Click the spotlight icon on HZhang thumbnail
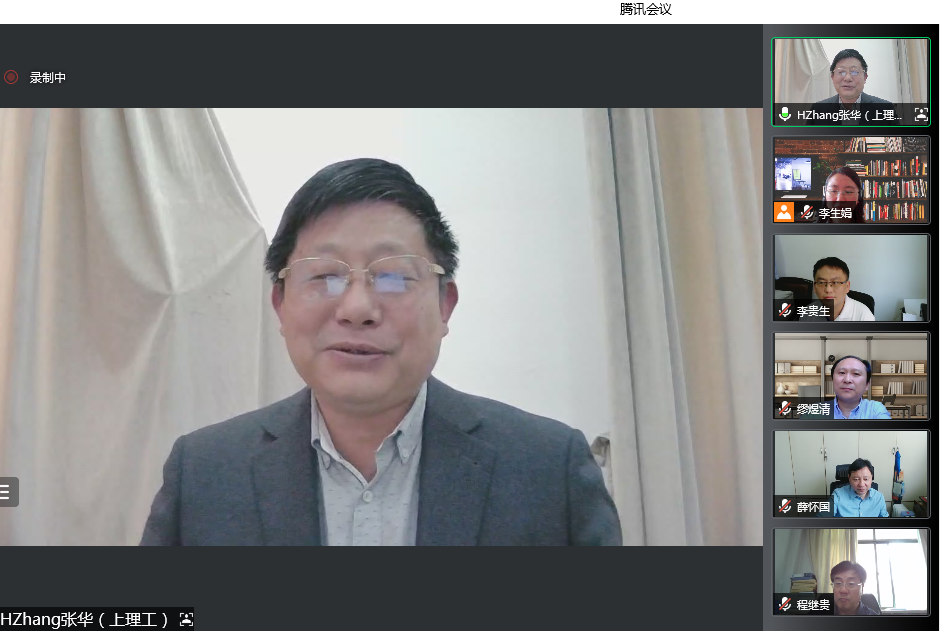This screenshot has height=631, width=940. [920, 115]
